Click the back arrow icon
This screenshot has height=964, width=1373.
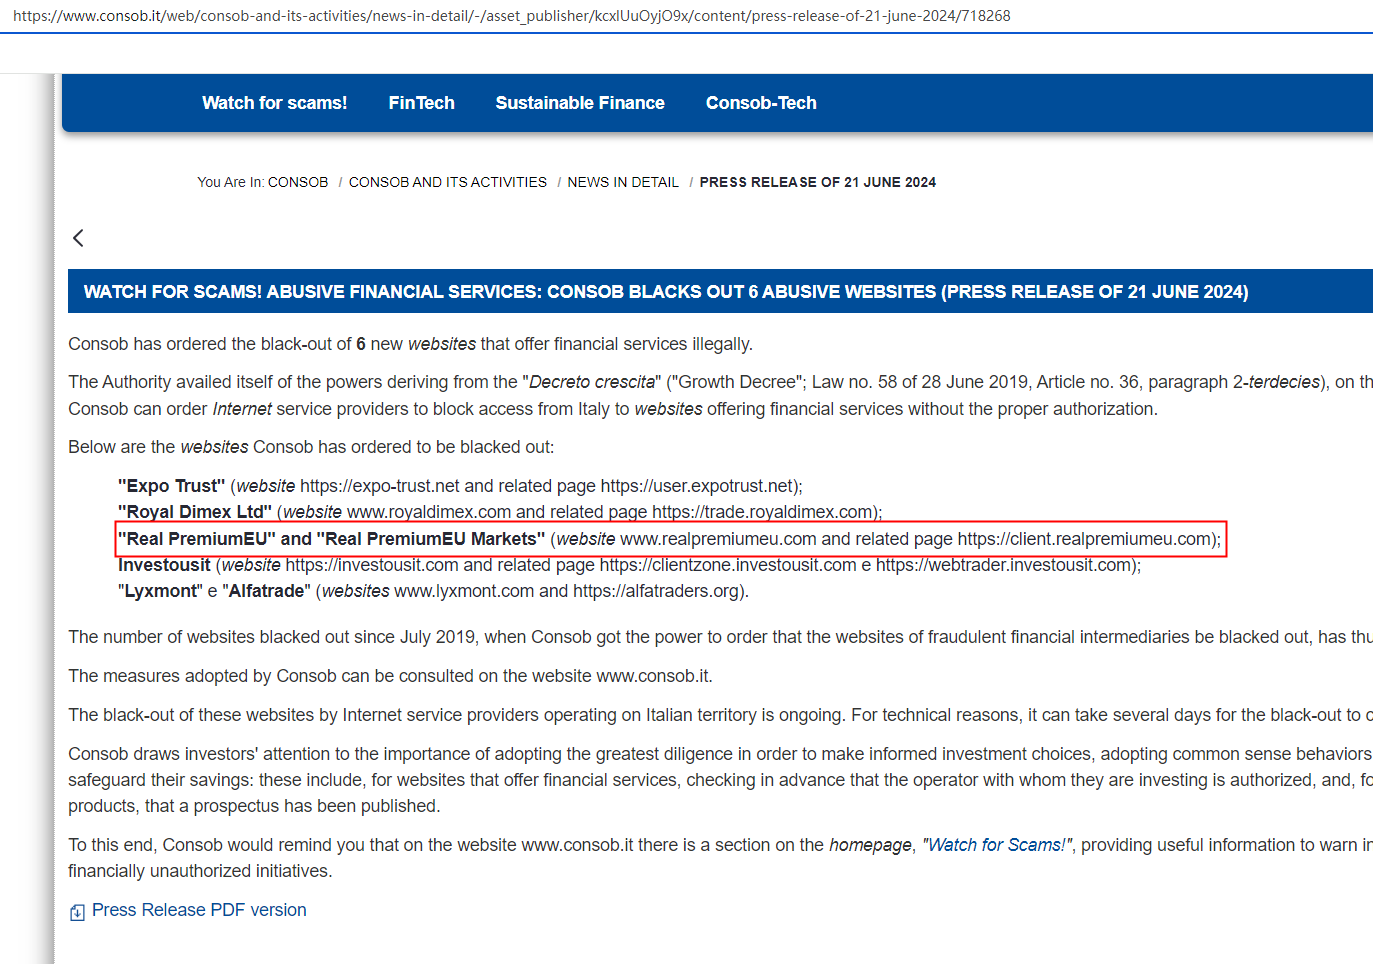coord(78,238)
